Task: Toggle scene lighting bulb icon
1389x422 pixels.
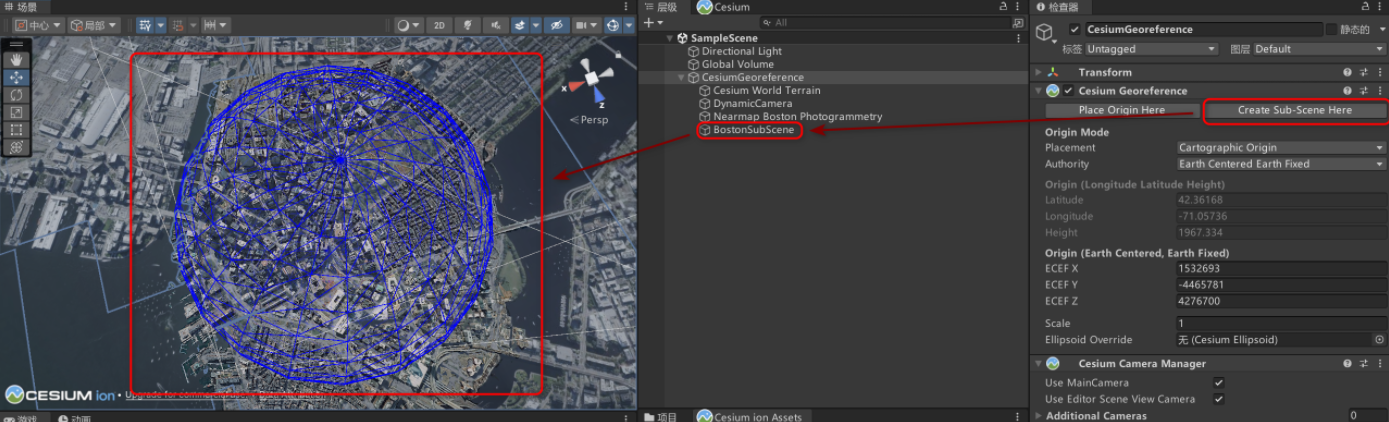Action: [x=467, y=25]
